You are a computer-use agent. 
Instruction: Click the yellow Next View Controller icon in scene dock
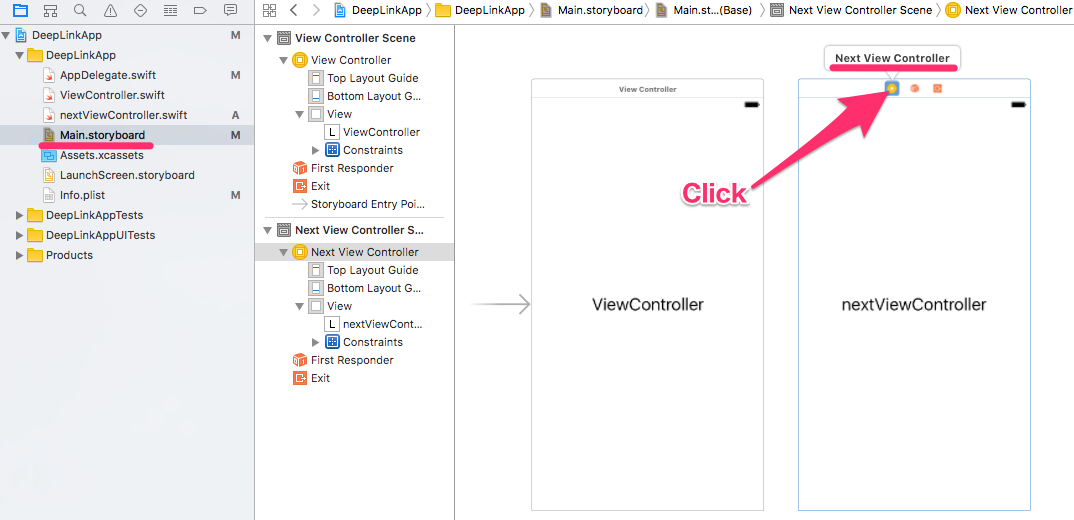(892, 88)
